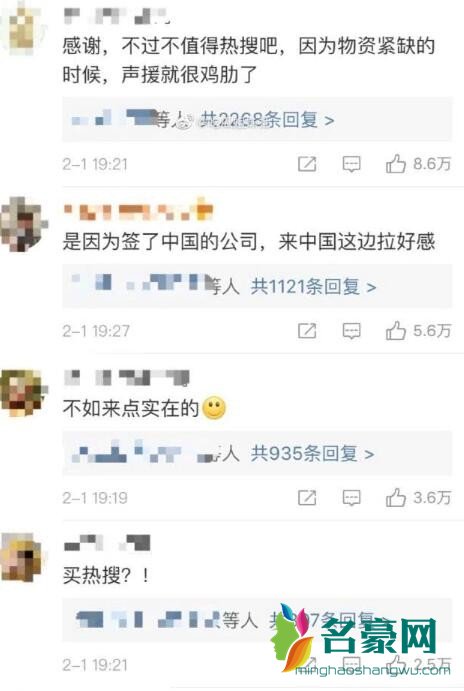Tap the reply bubble icon on the 19:27 comment
The width and height of the screenshot is (464, 691).
click(x=351, y=331)
